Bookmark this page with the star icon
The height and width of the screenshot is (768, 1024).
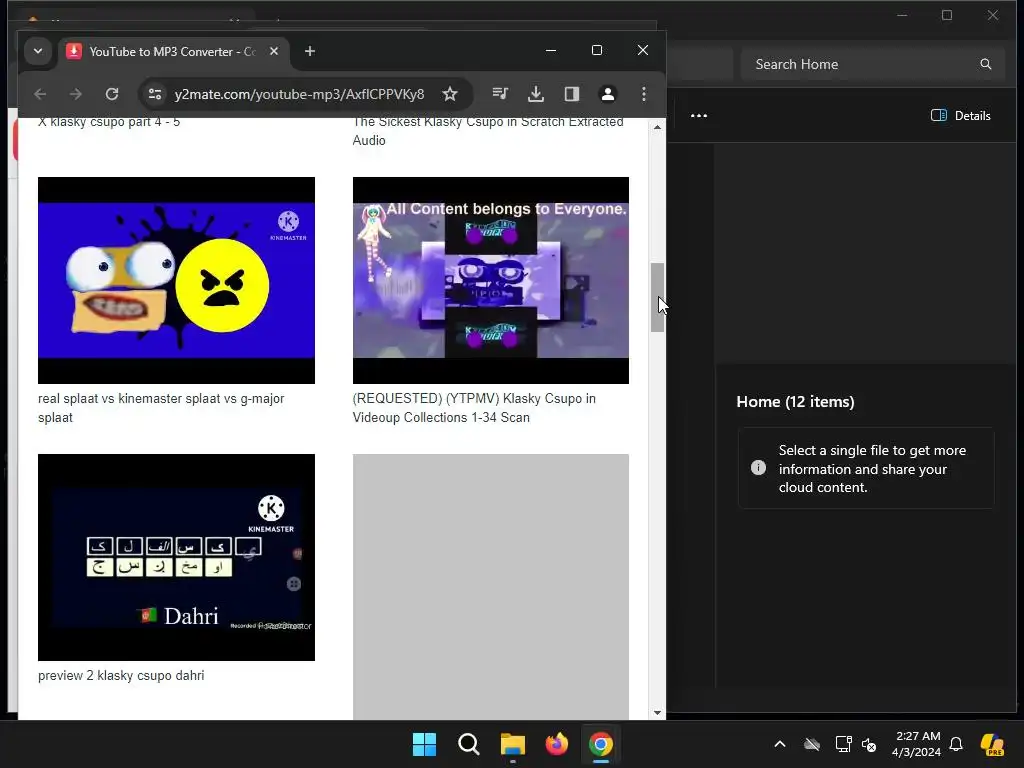pos(449,94)
